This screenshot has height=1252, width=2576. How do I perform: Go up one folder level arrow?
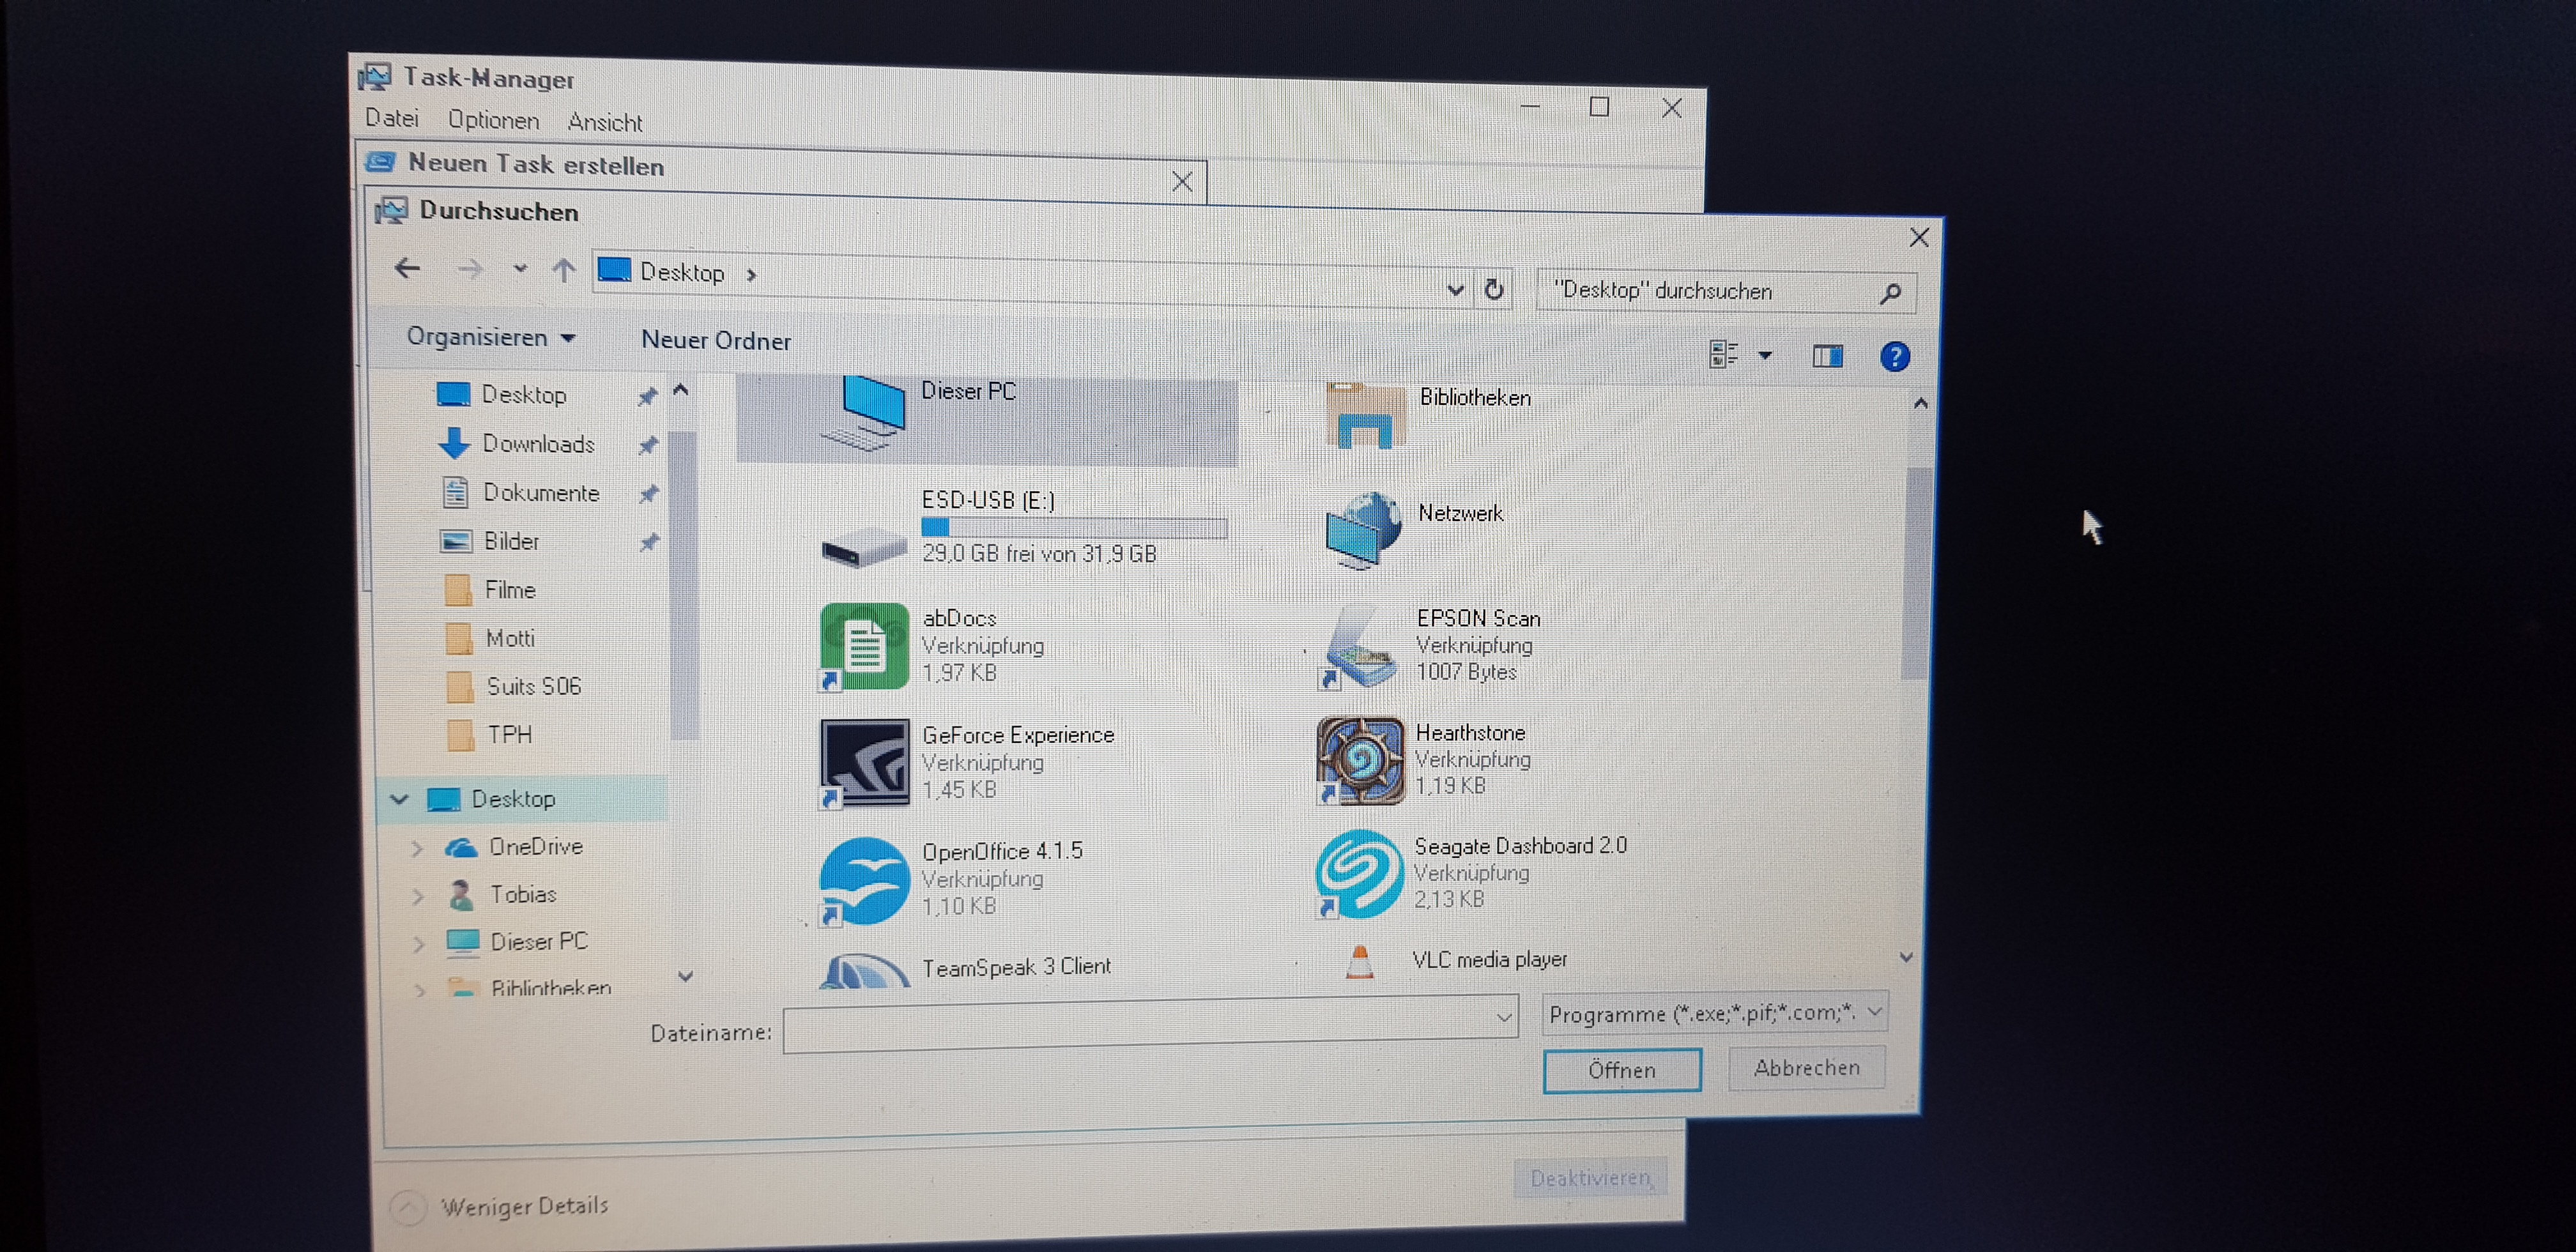point(564,270)
